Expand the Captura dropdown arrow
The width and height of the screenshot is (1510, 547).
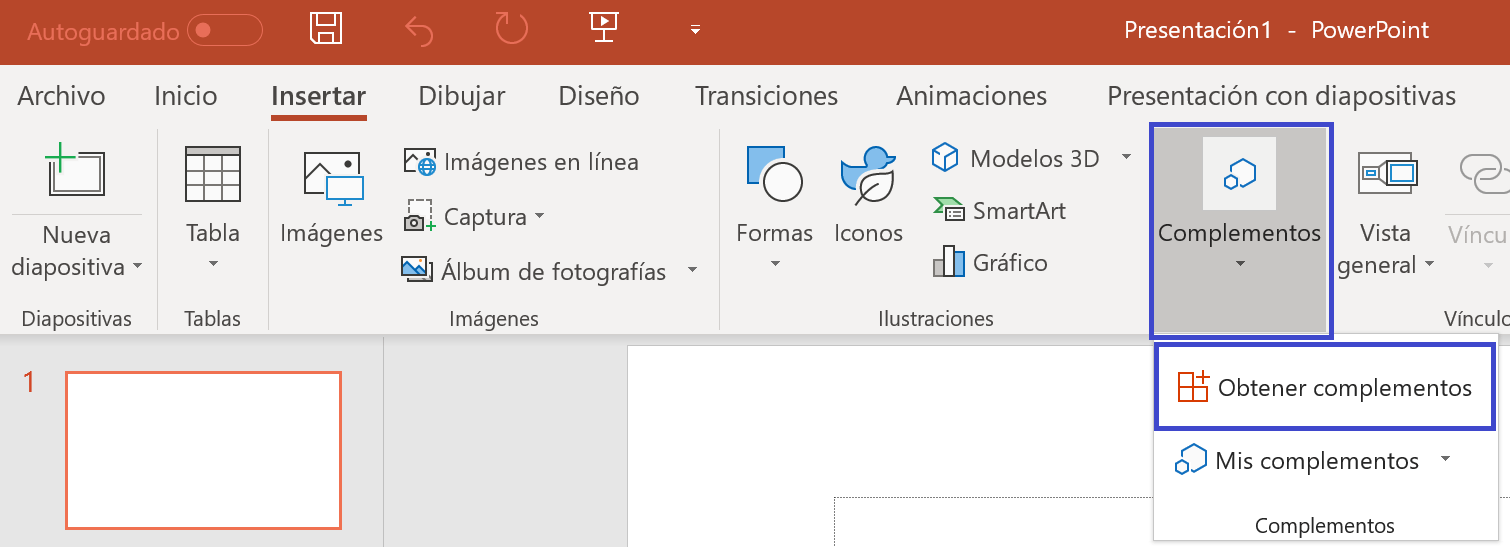540,217
